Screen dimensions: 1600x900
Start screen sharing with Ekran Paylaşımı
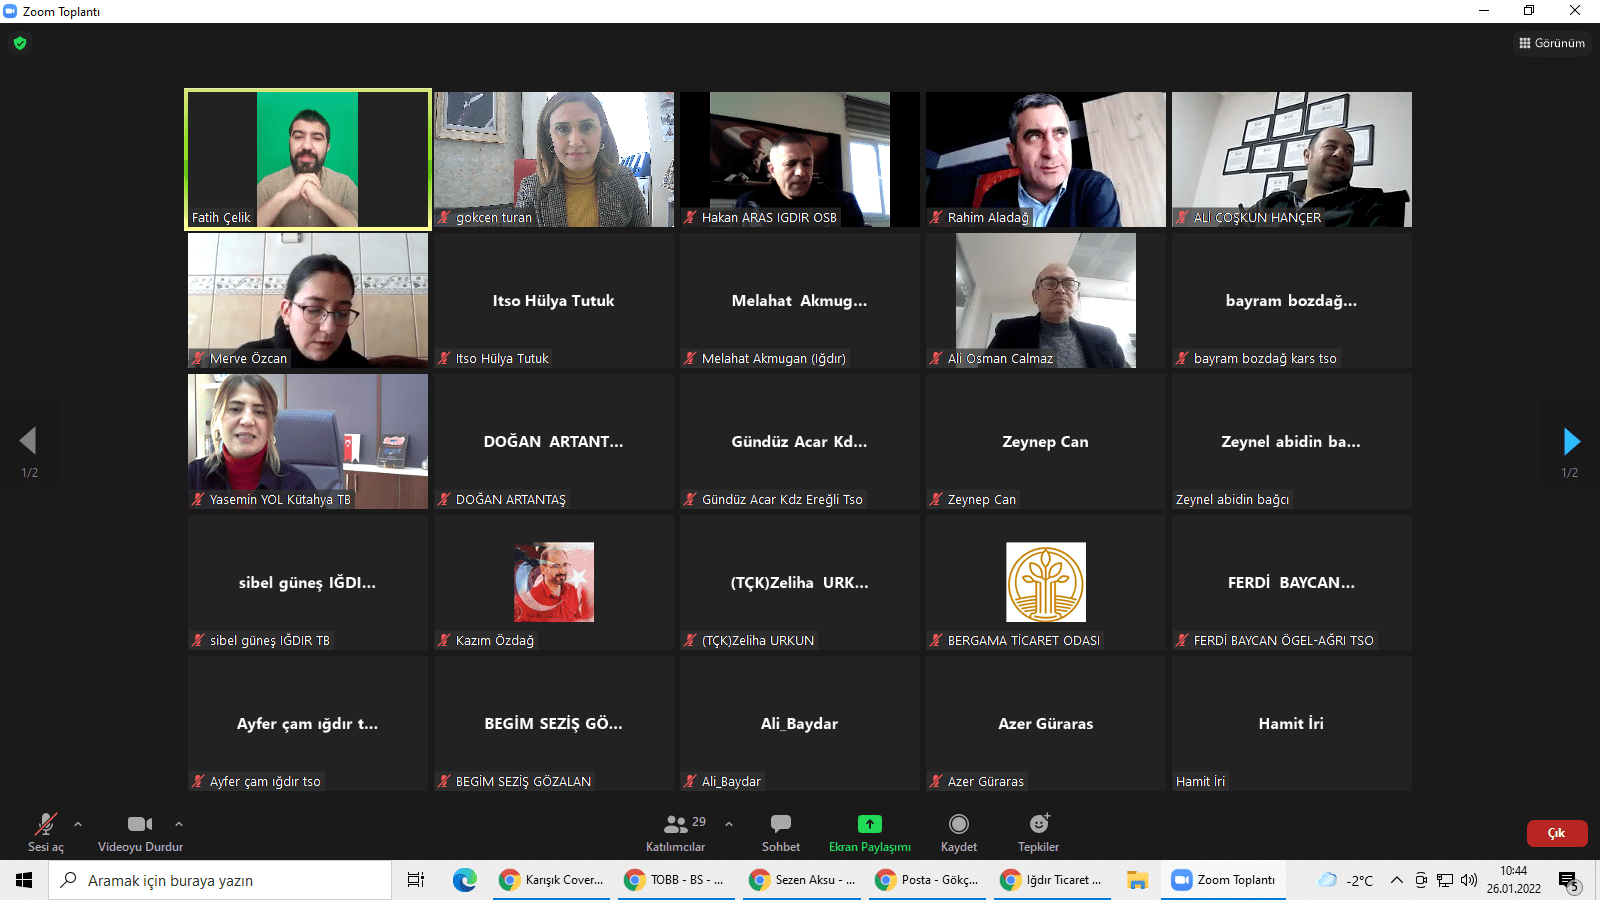[869, 832]
